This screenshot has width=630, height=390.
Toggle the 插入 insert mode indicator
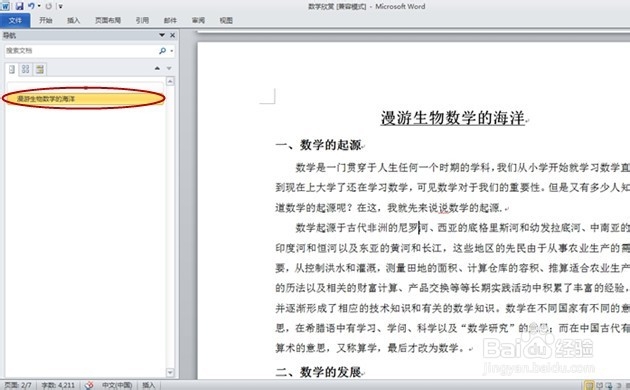click(x=149, y=385)
